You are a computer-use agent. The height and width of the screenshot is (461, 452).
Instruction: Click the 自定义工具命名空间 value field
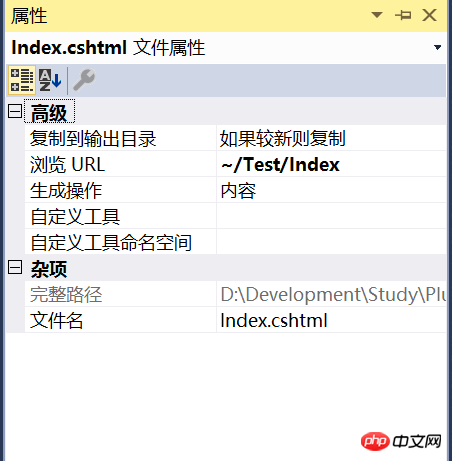tap(331, 242)
